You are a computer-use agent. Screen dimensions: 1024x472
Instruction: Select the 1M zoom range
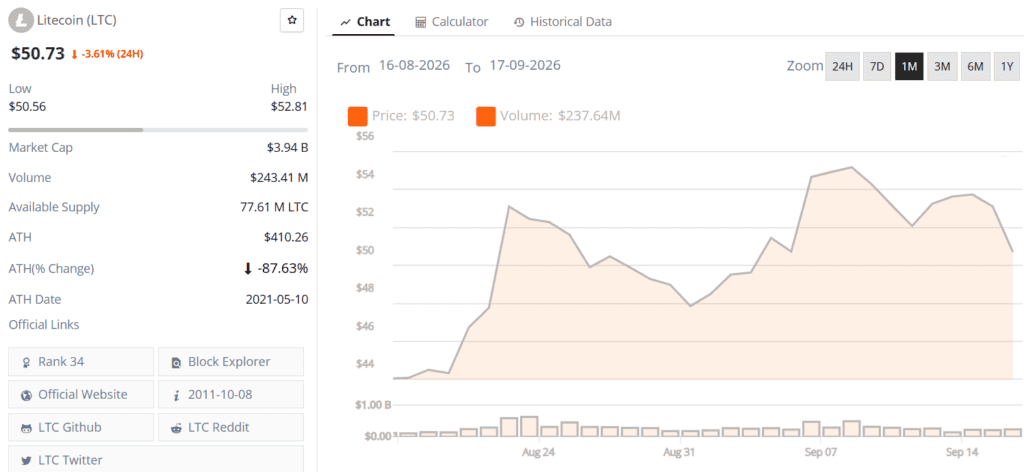(909, 67)
